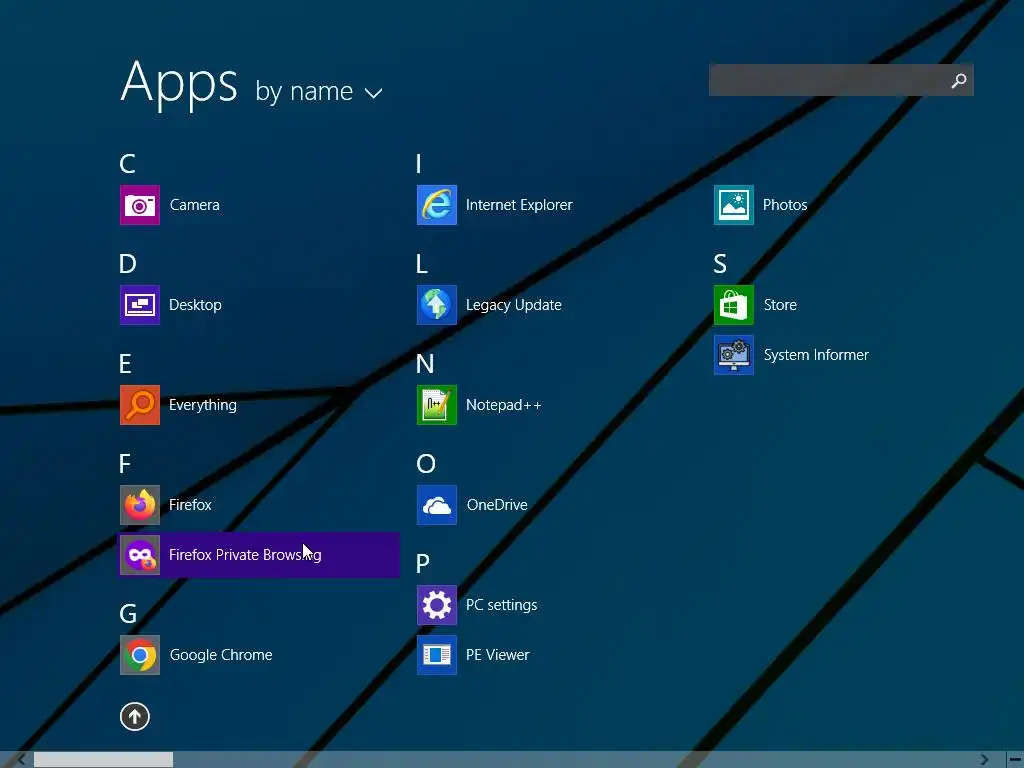Launch the PE Viewer icon
This screenshot has width=1024, height=768.
pos(437,655)
